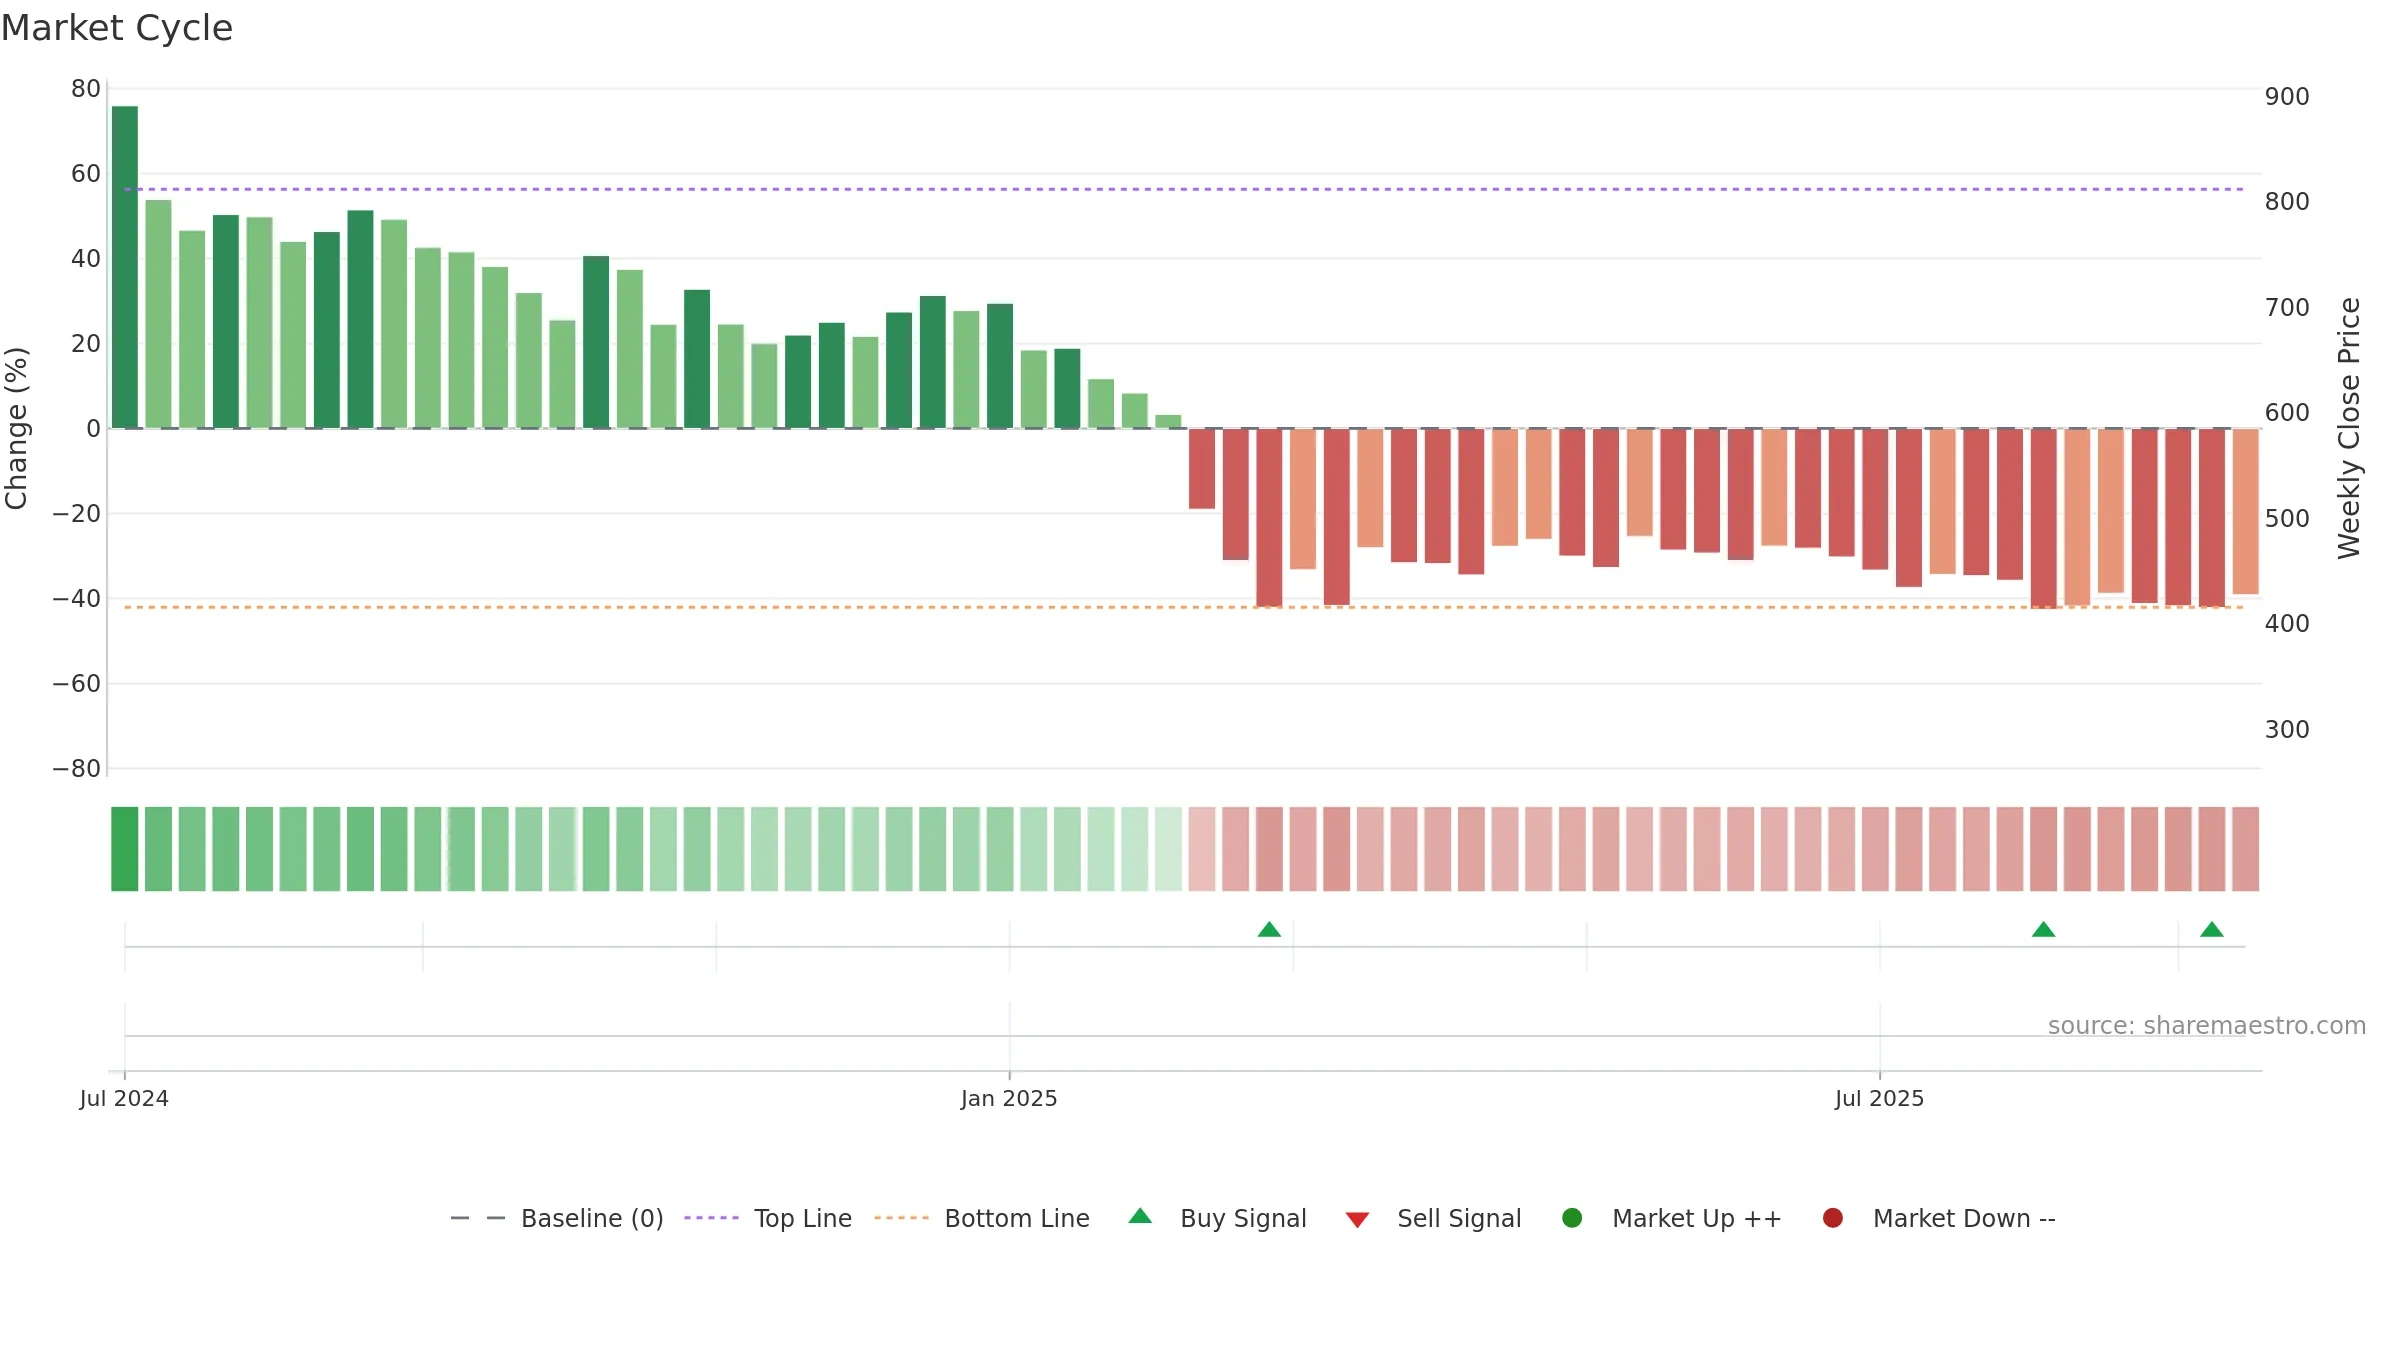Click the last orange bar at chart right
The height and width of the screenshot is (1350, 2400).
point(2246,511)
